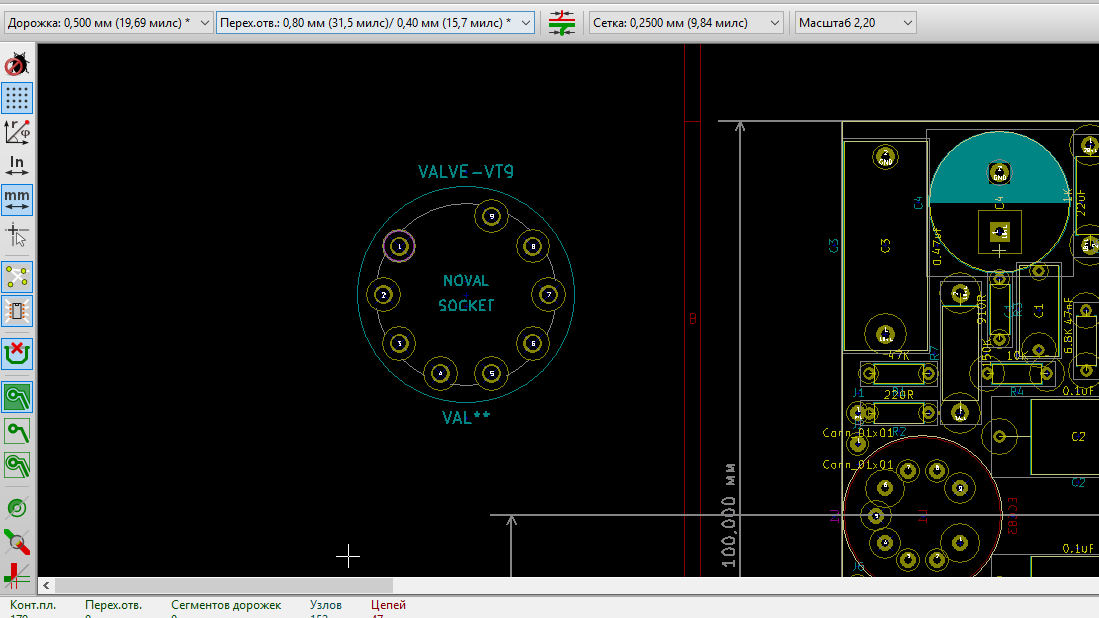
Task: Toggle module ratsnest chip icon
Action: click(x=17, y=311)
